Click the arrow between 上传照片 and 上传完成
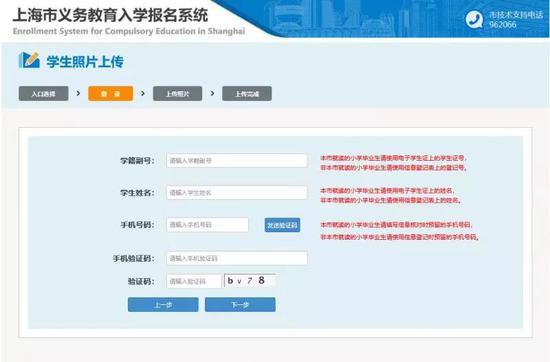550x362 pixels. point(212,93)
